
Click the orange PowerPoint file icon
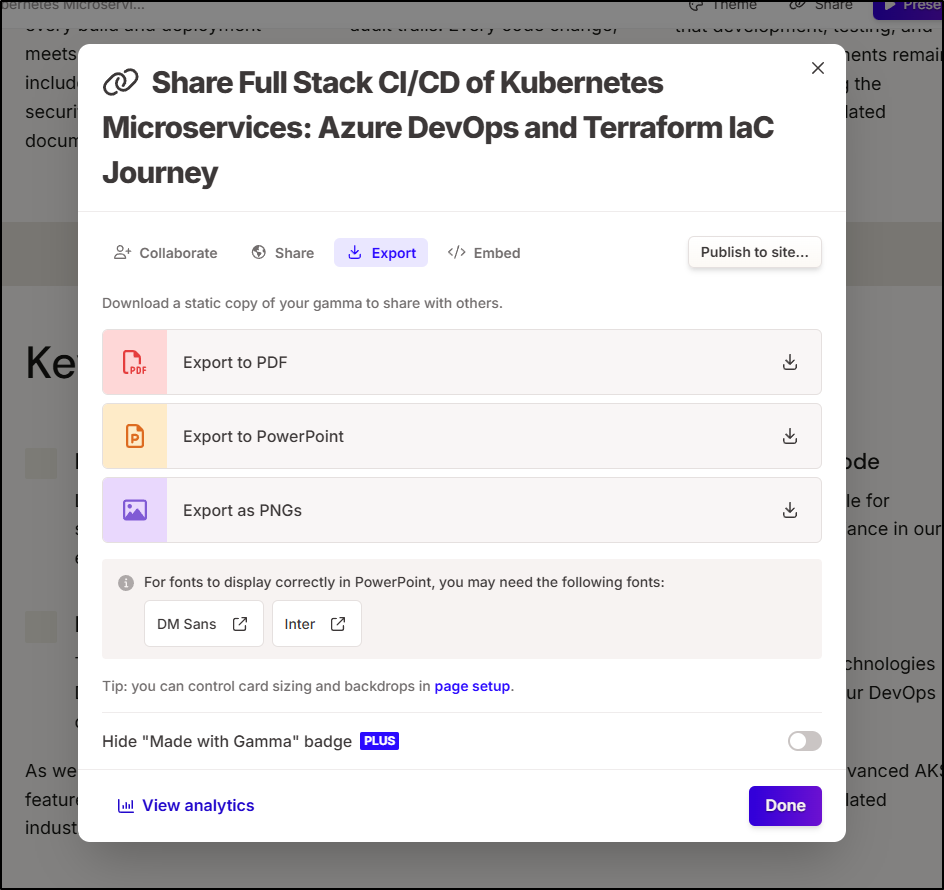(x=135, y=437)
